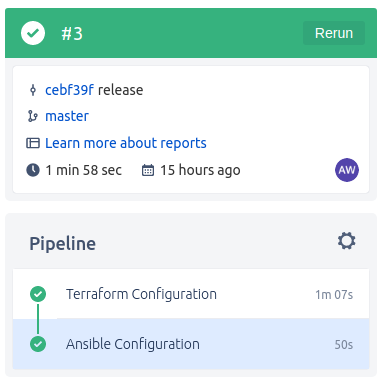Click the build number #3 heading

(72, 34)
